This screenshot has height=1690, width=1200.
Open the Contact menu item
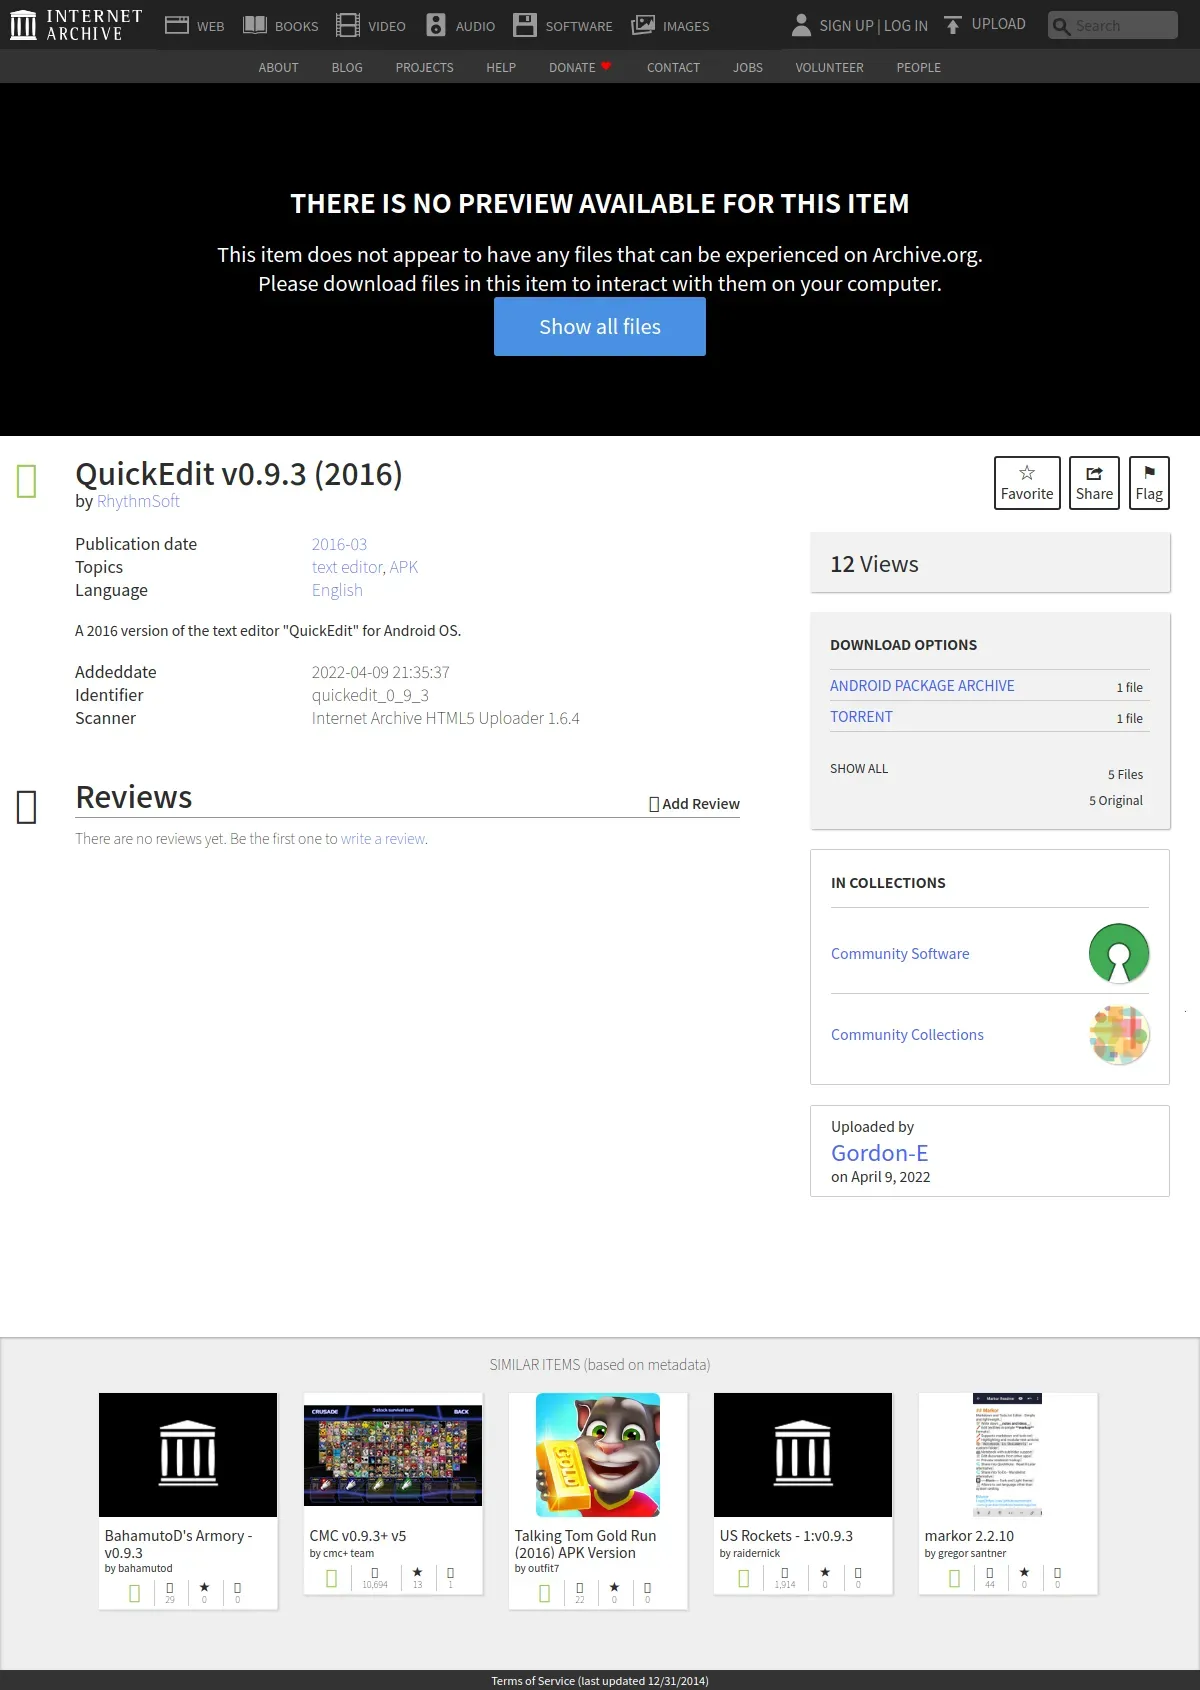click(673, 67)
